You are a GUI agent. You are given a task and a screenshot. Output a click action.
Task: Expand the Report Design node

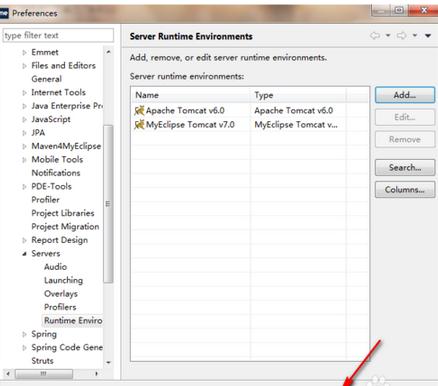click(24, 240)
